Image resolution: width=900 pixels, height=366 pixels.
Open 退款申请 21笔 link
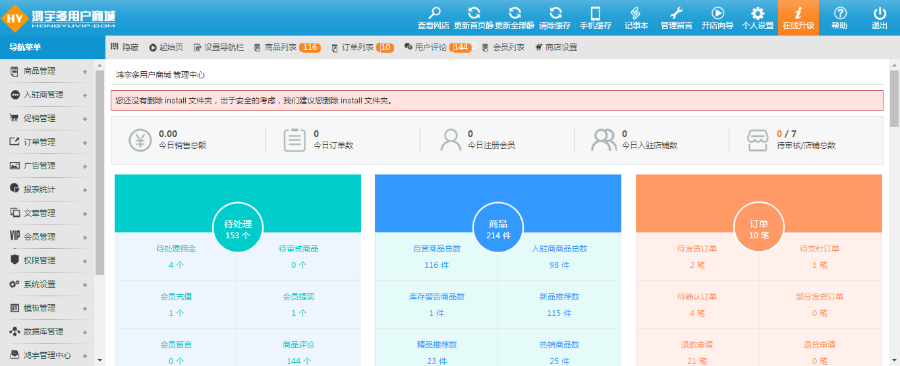pyautogui.click(x=697, y=353)
